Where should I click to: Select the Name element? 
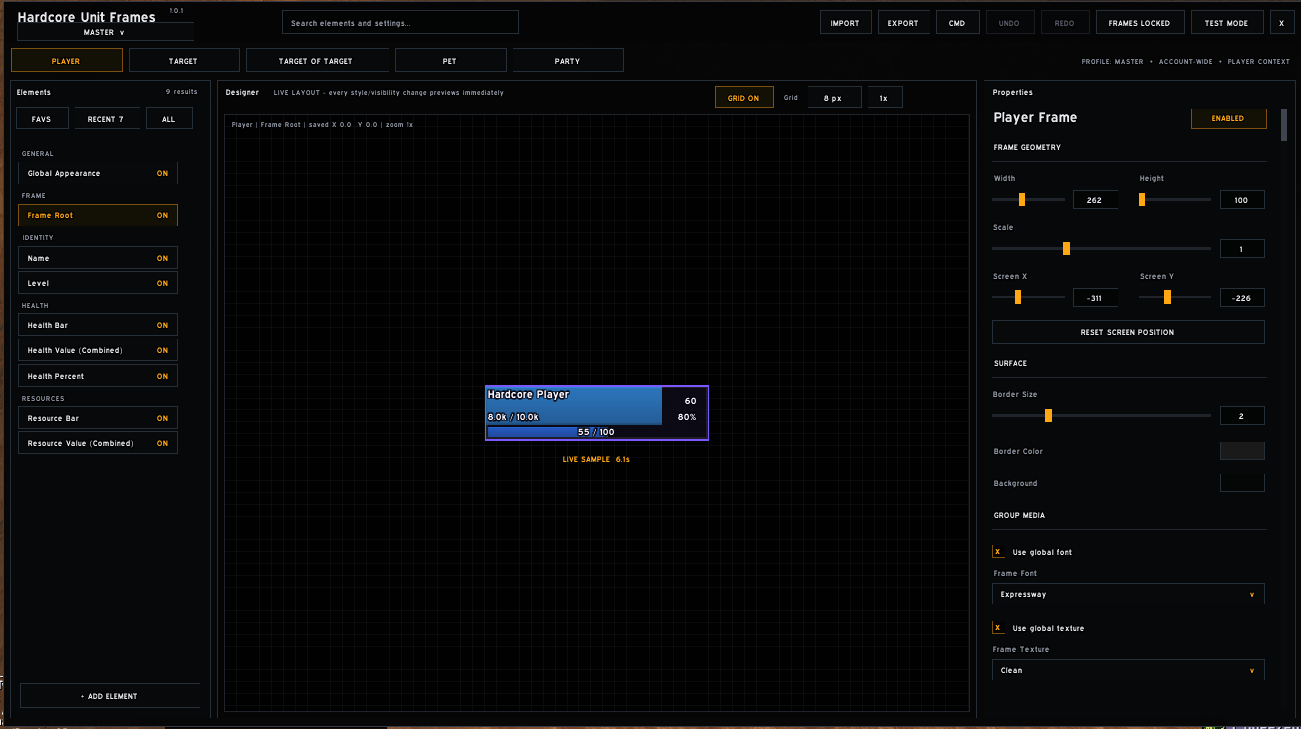click(98, 258)
